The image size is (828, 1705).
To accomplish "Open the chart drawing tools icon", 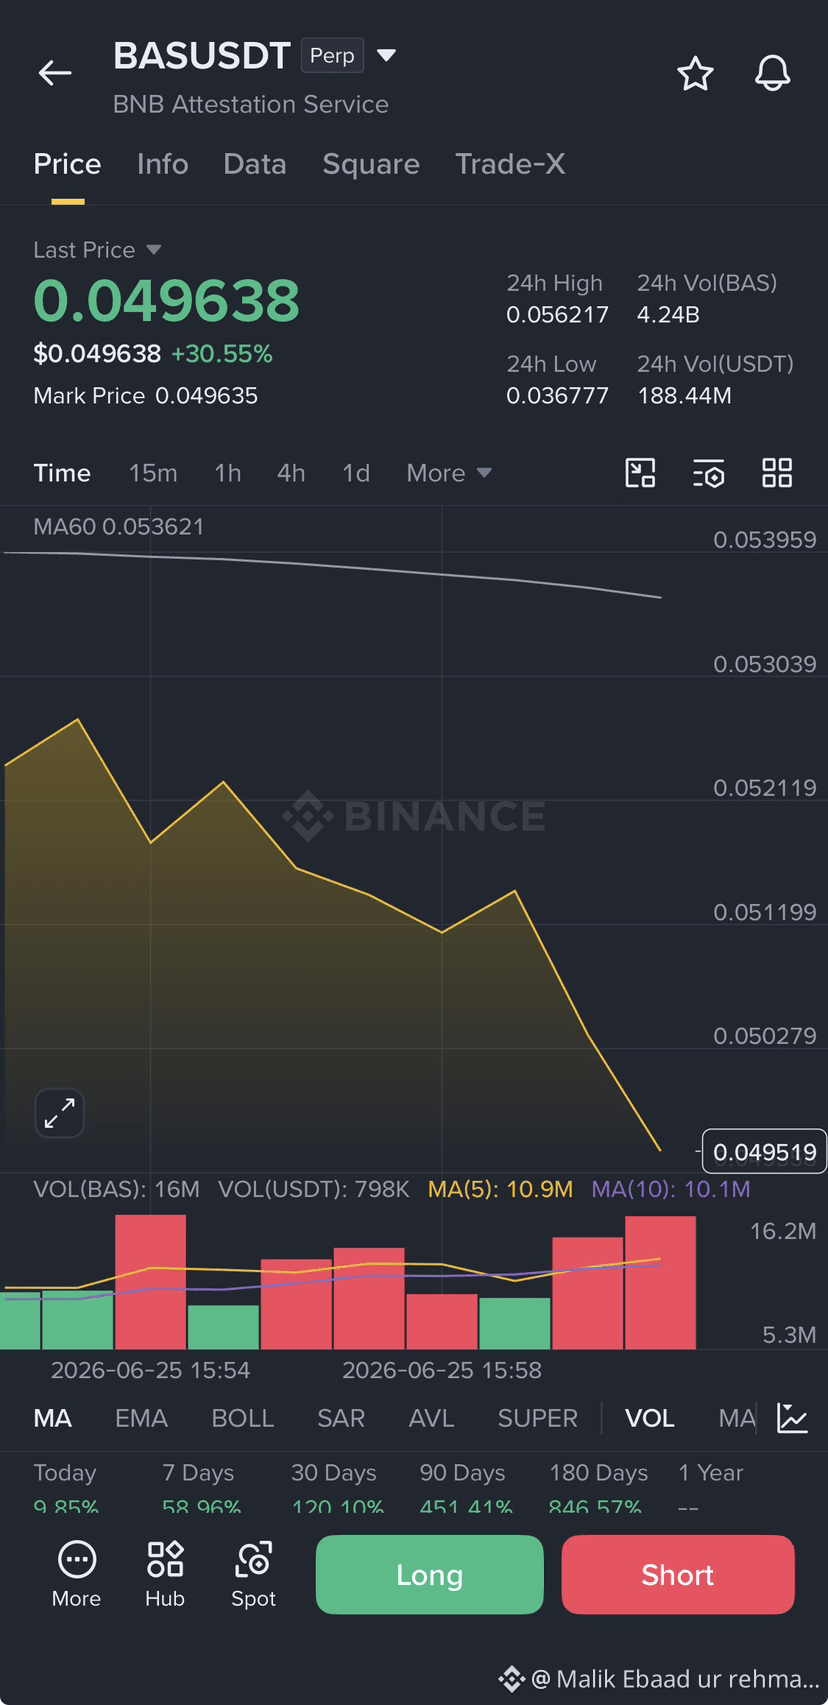I will pyautogui.click(x=640, y=473).
